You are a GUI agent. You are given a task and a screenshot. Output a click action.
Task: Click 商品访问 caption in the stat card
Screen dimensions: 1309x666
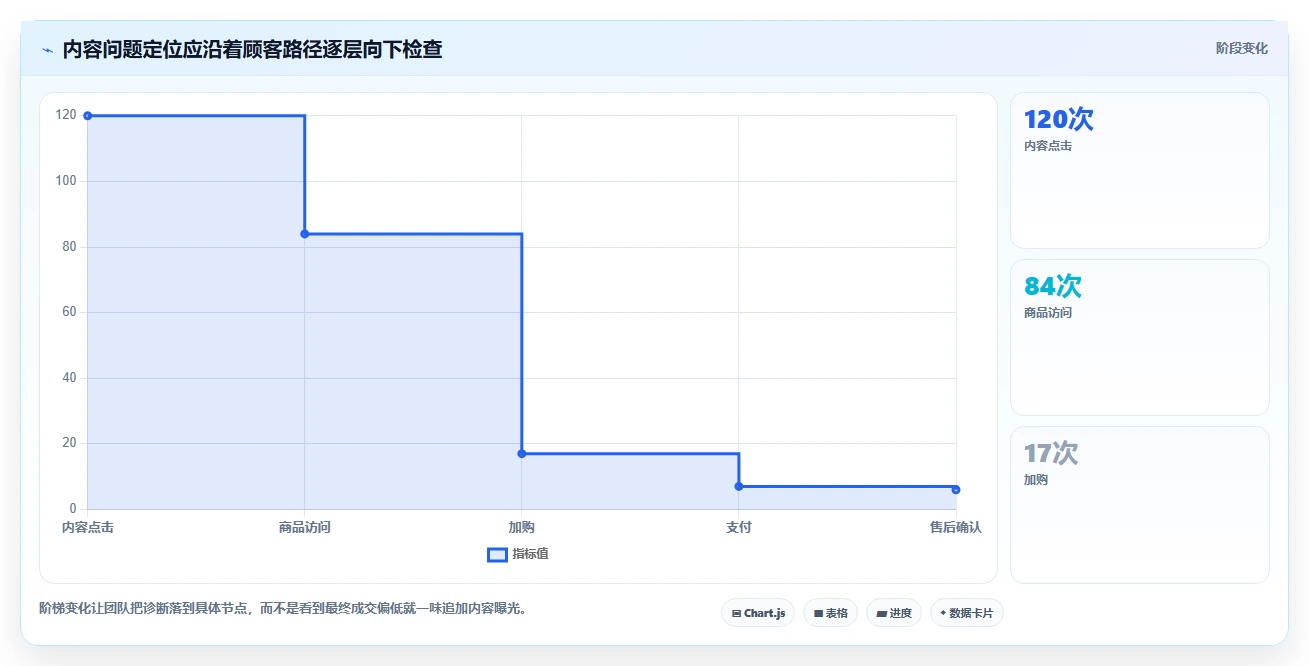point(1048,313)
